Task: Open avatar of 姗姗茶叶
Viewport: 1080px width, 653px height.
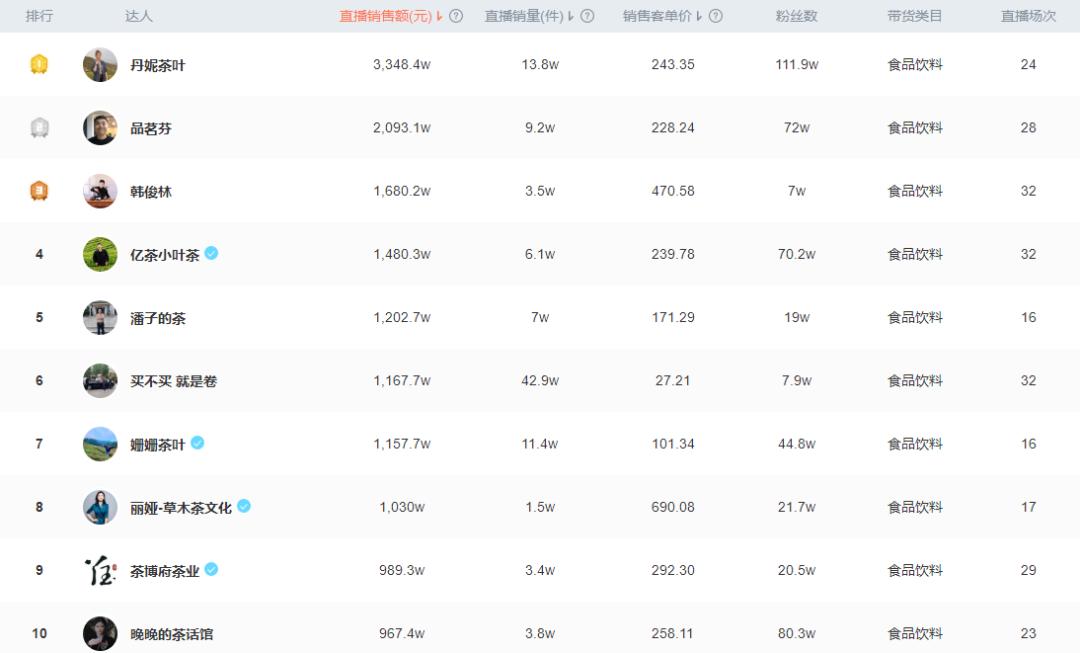Action: [100, 444]
